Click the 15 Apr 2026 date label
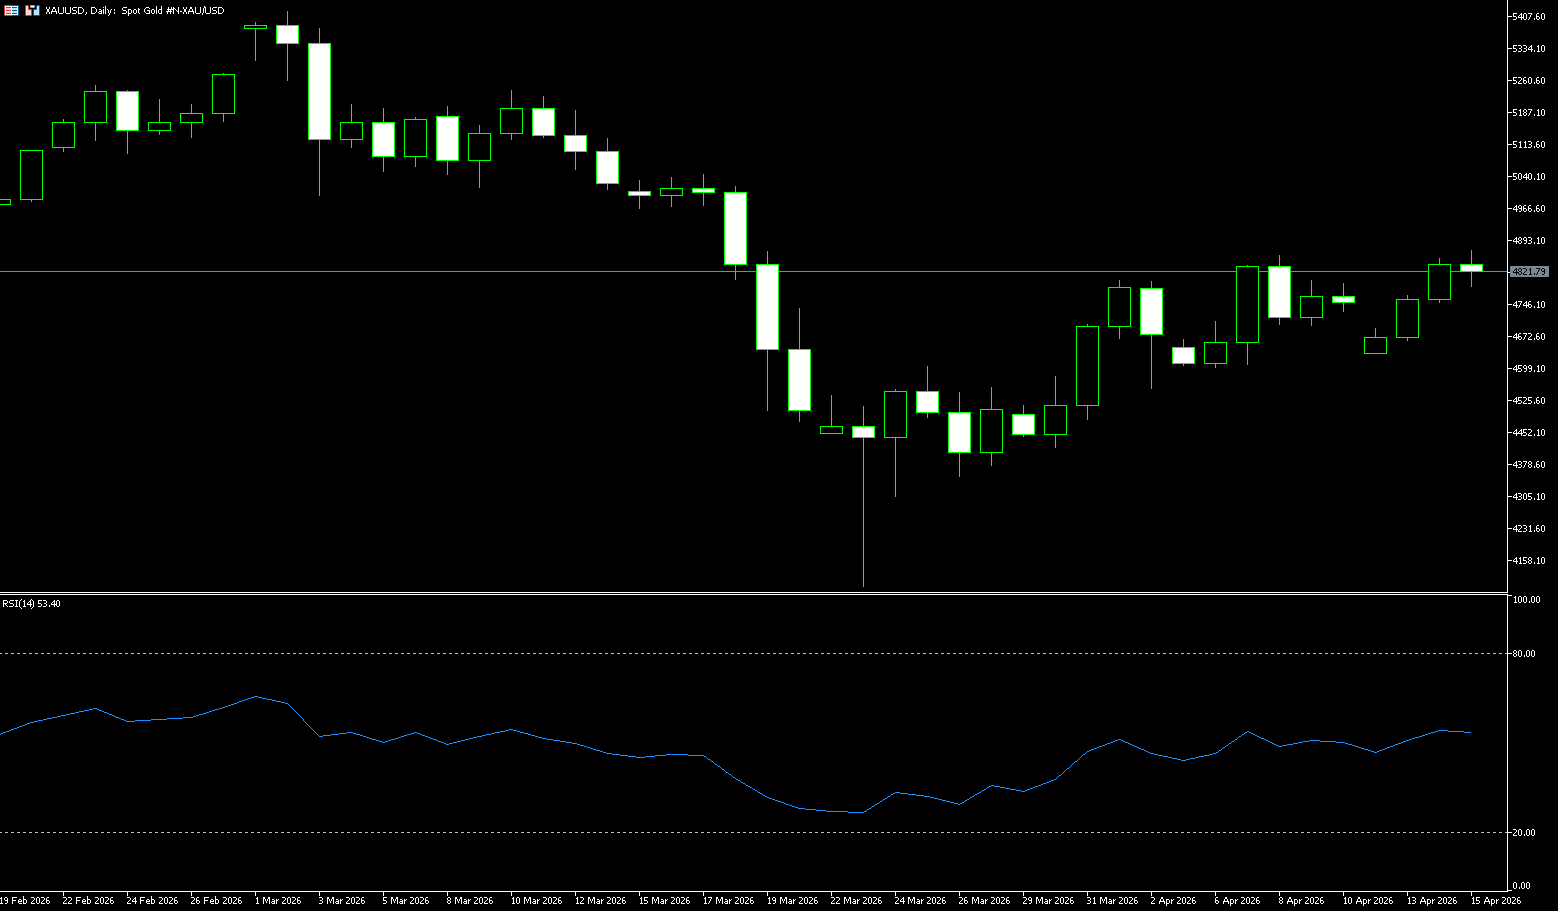The image size is (1558, 911). point(1495,901)
